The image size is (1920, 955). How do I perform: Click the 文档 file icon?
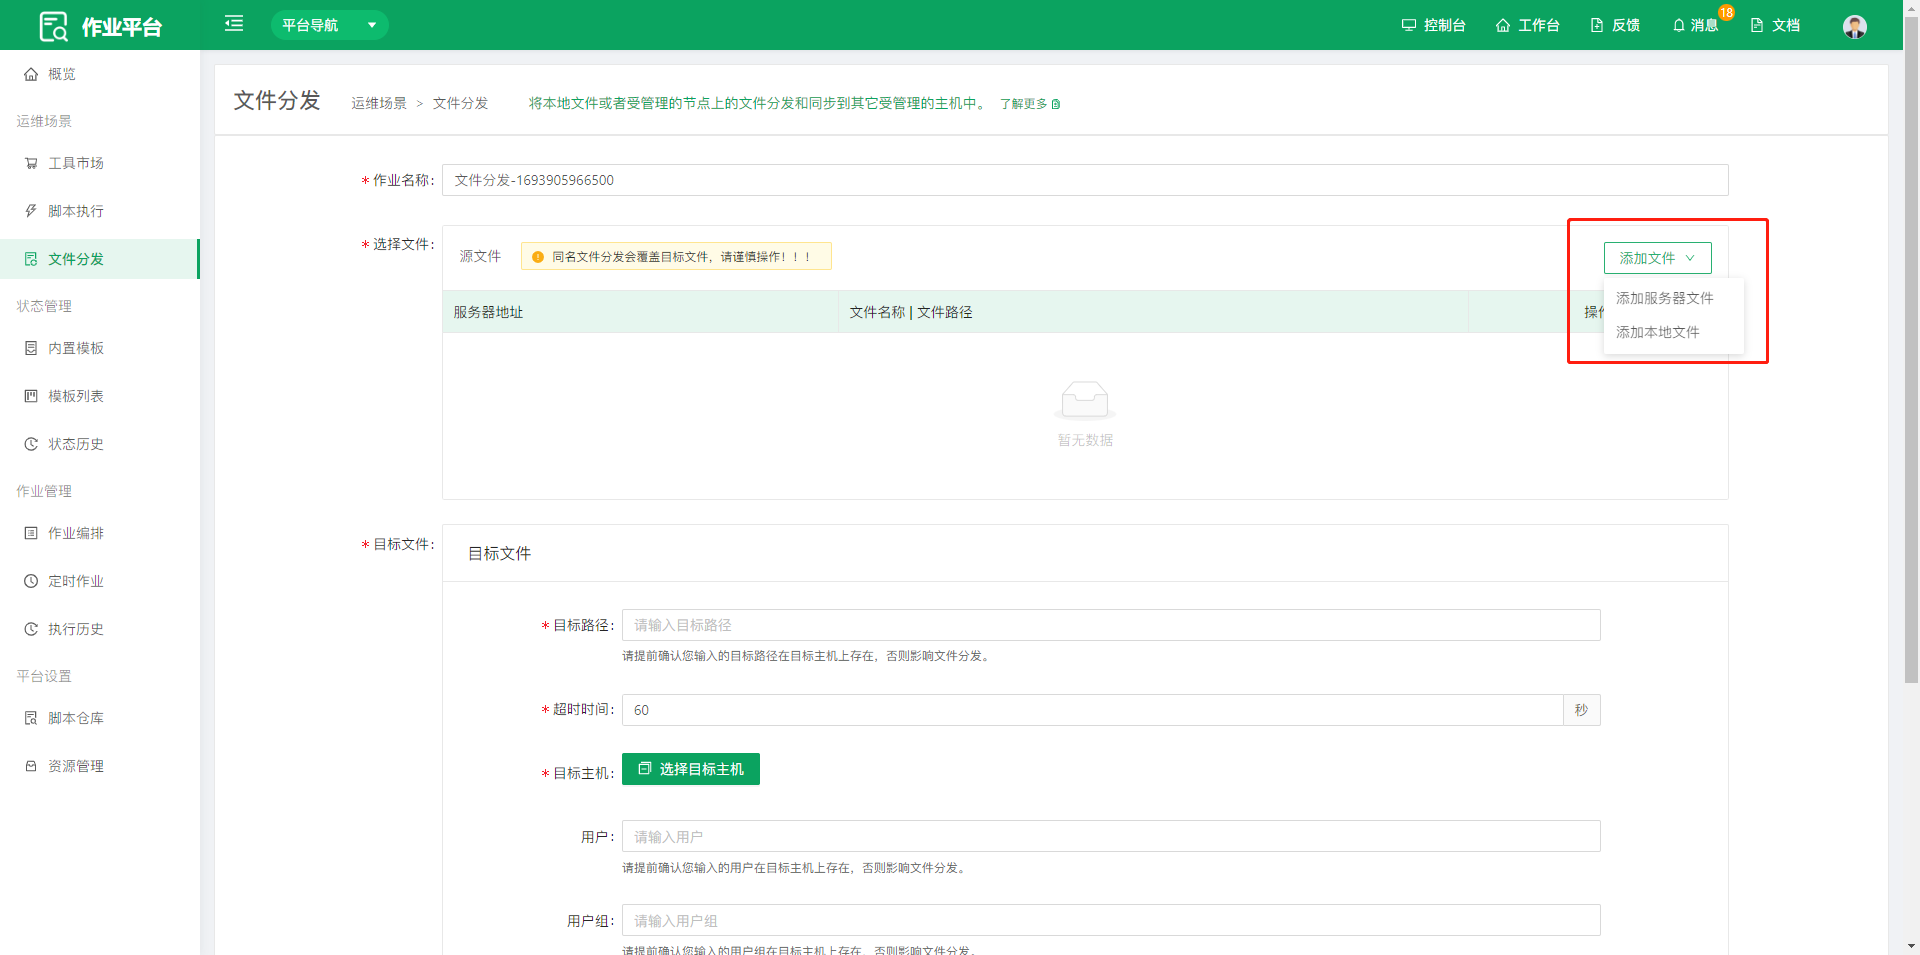pos(1757,25)
